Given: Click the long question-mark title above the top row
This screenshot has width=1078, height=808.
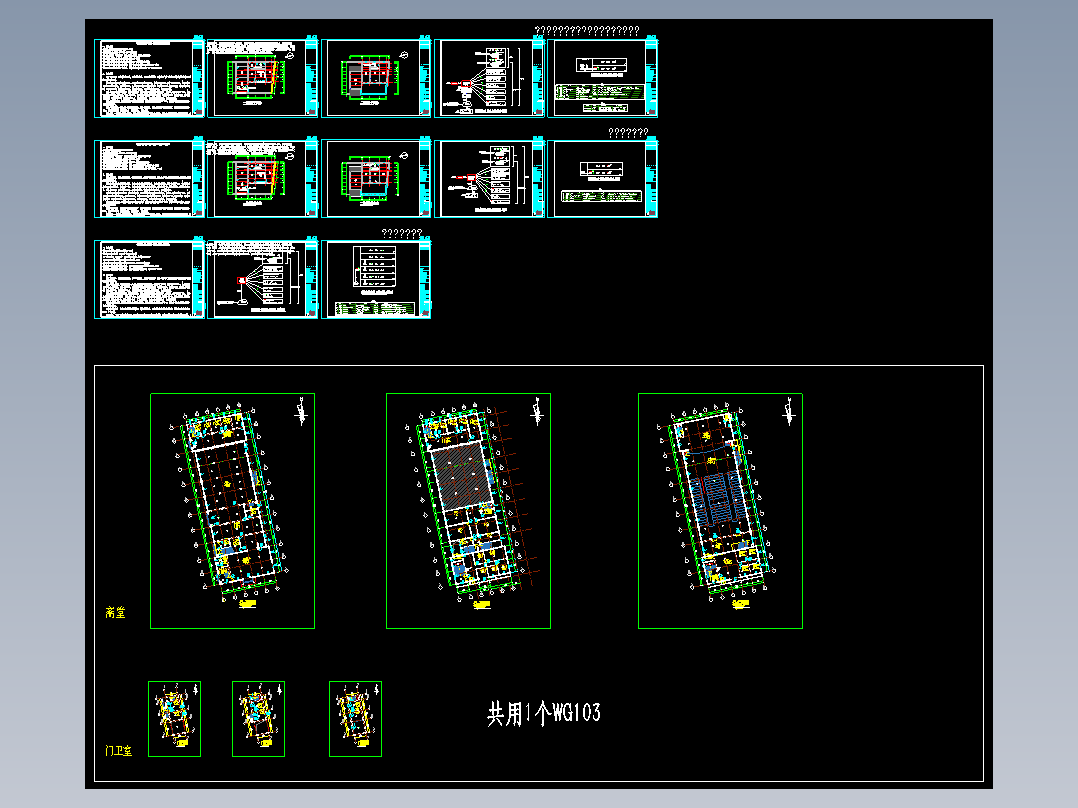Looking at the screenshot, I should point(587,30).
